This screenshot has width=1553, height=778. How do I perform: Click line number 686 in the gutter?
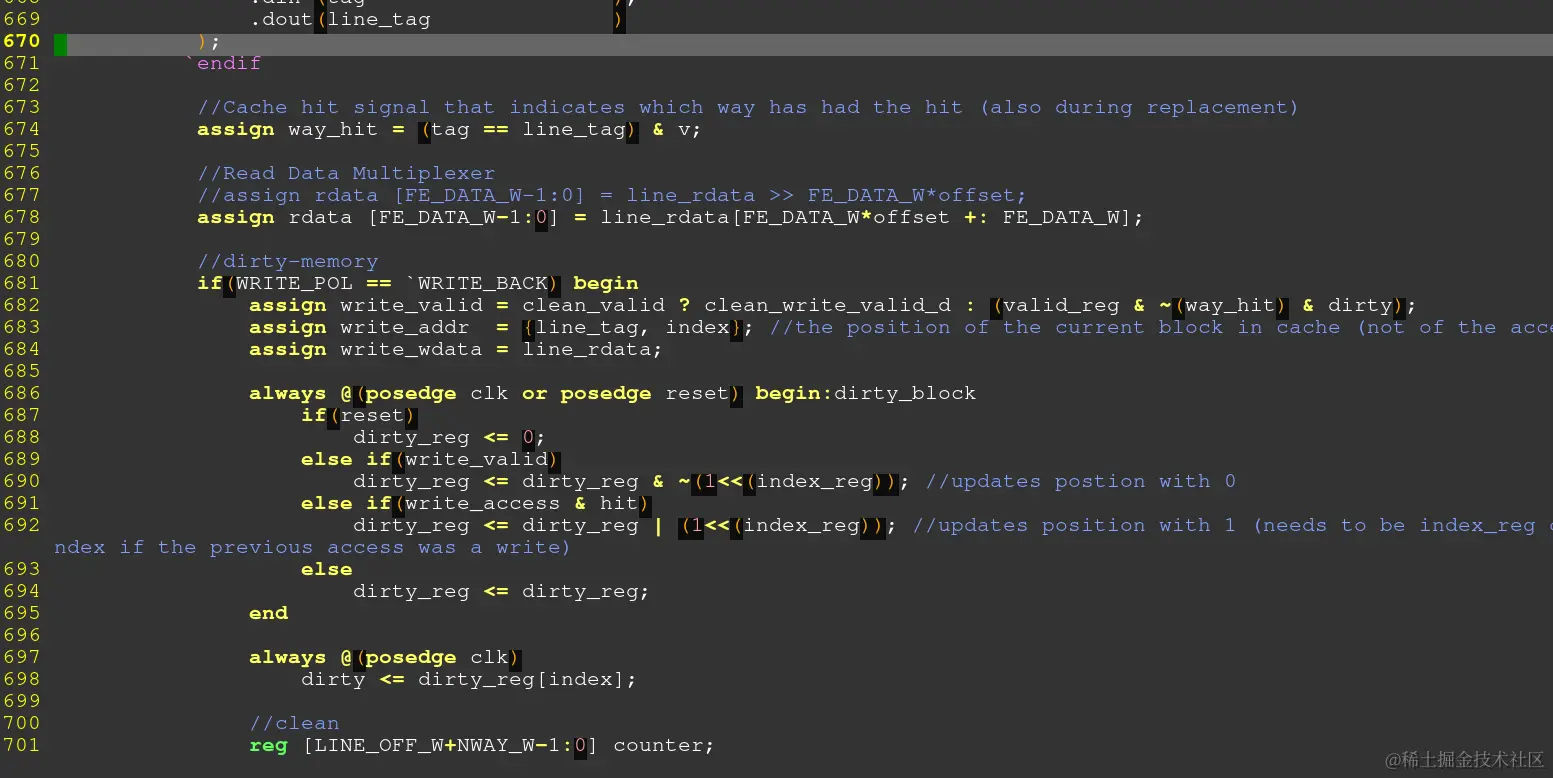tap(21, 393)
